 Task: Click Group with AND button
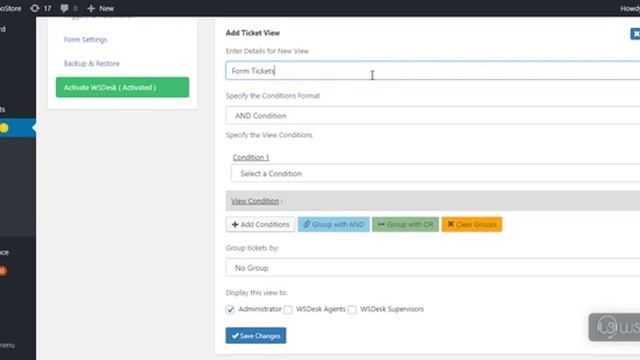coord(333,224)
